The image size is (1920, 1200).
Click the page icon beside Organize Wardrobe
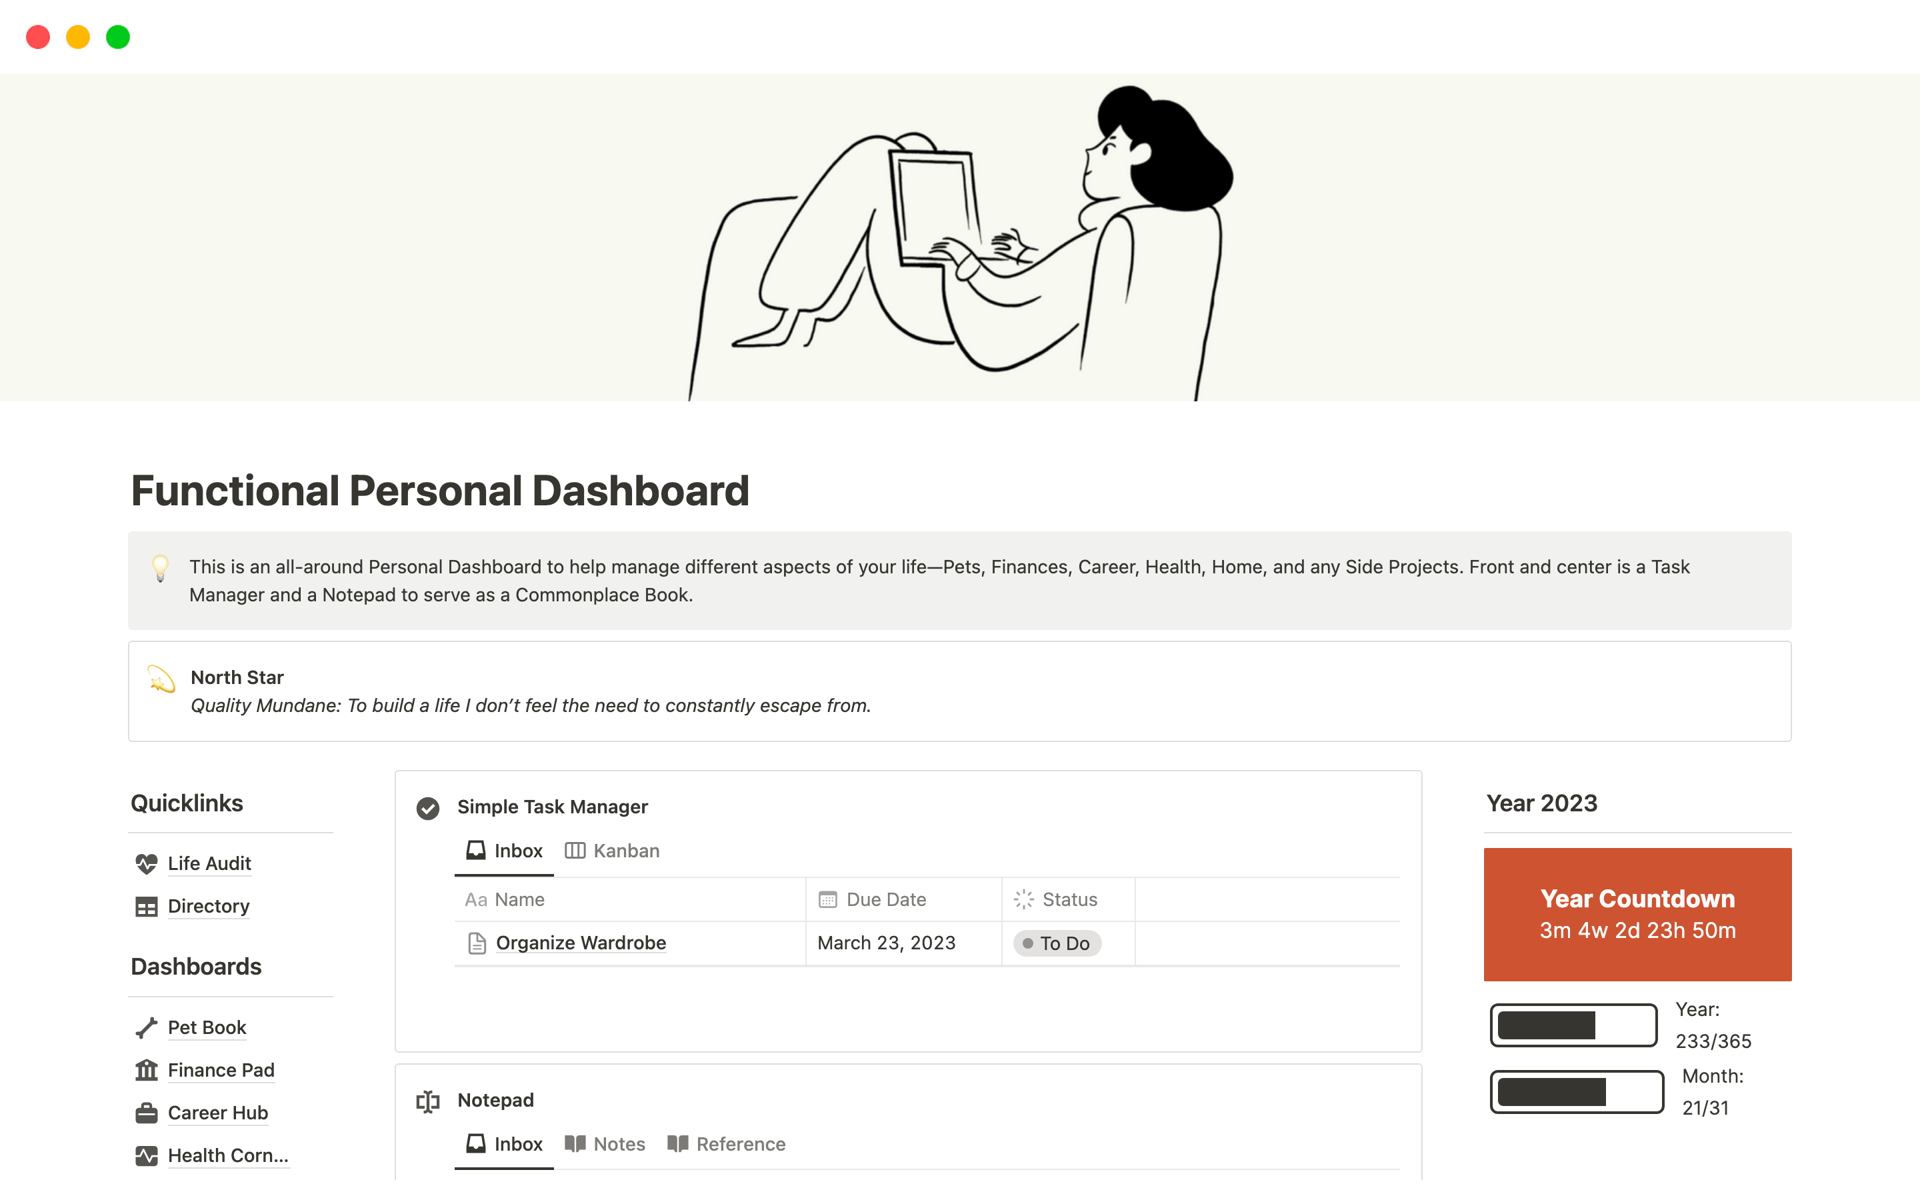[476, 943]
